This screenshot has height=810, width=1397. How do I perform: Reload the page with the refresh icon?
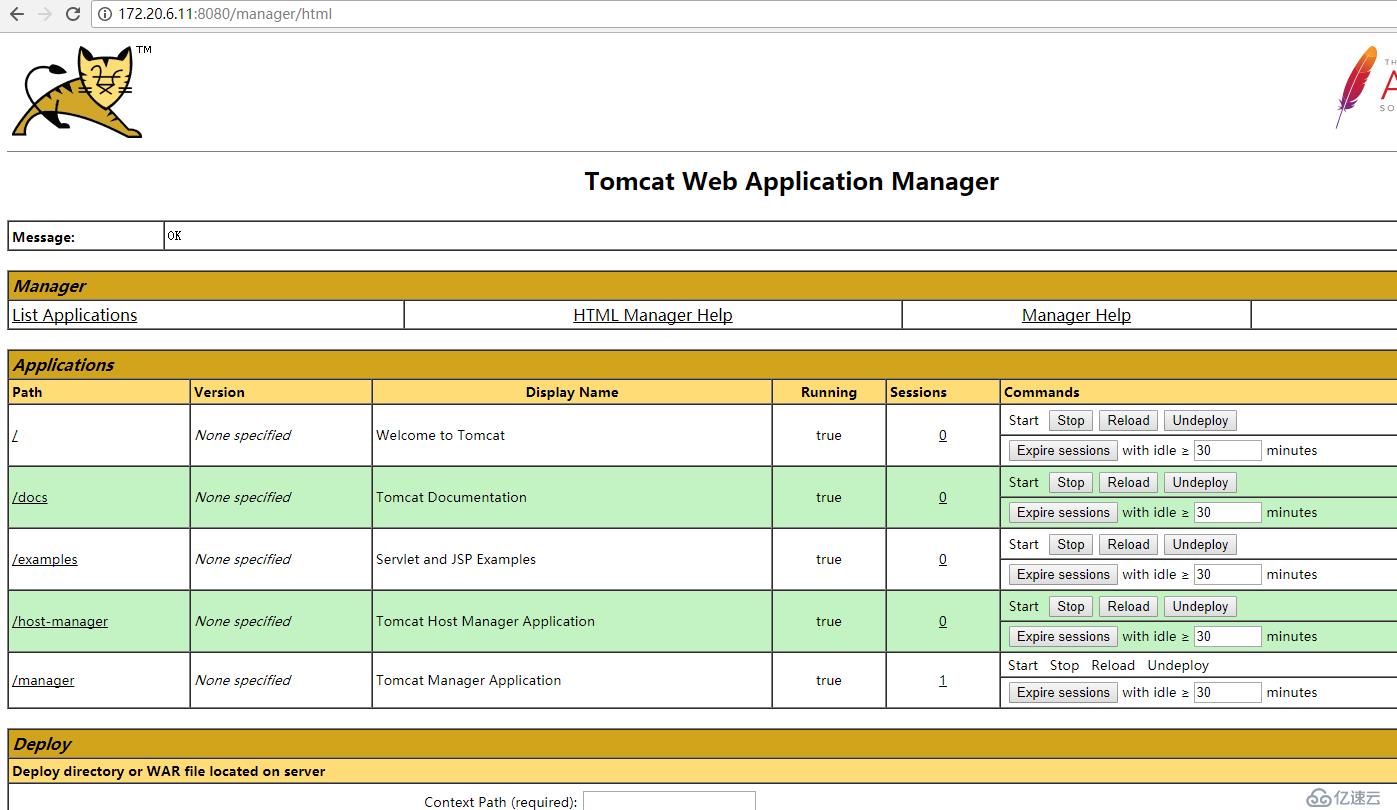click(x=72, y=14)
